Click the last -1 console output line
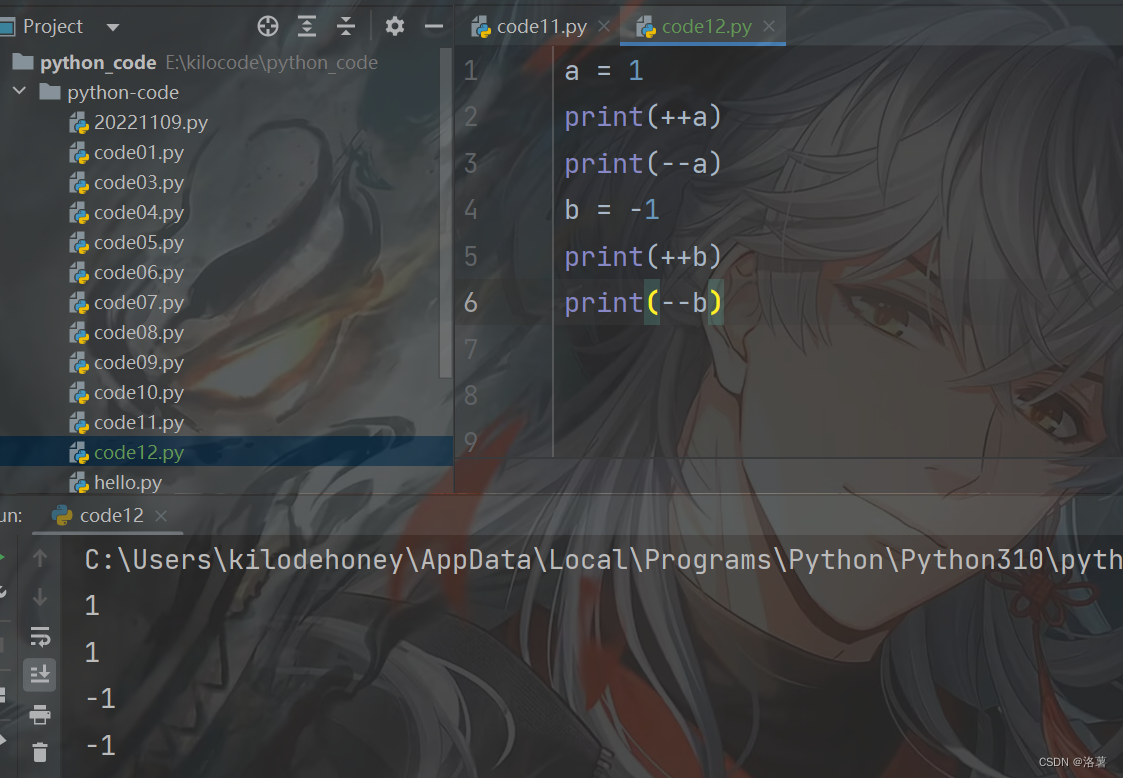 (x=100, y=746)
